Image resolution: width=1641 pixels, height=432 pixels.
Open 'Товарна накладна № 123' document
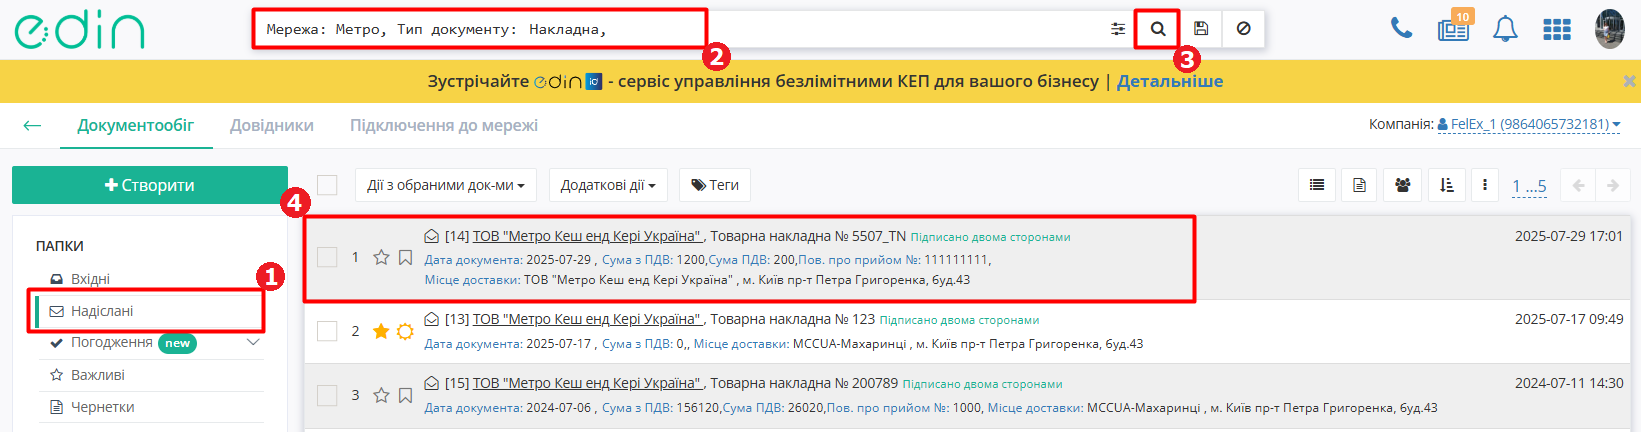coord(793,319)
